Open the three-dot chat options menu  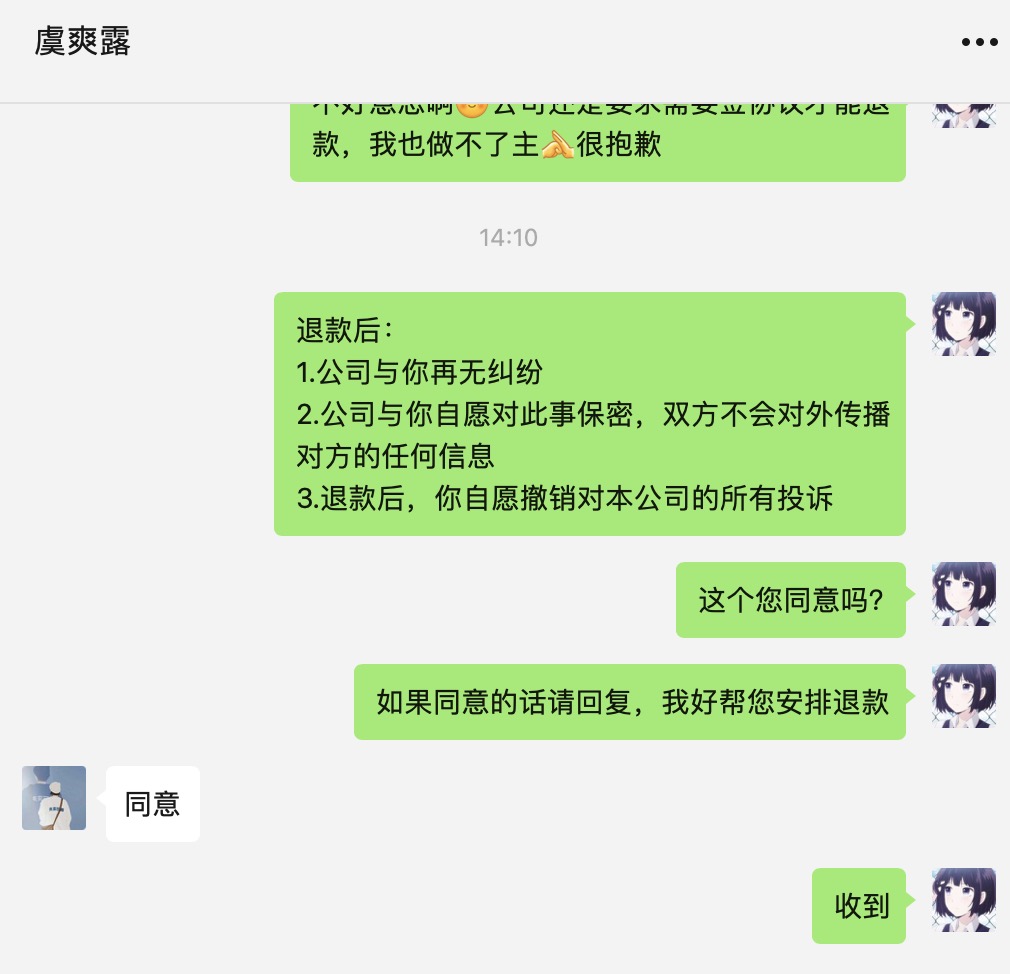tap(979, 43)
